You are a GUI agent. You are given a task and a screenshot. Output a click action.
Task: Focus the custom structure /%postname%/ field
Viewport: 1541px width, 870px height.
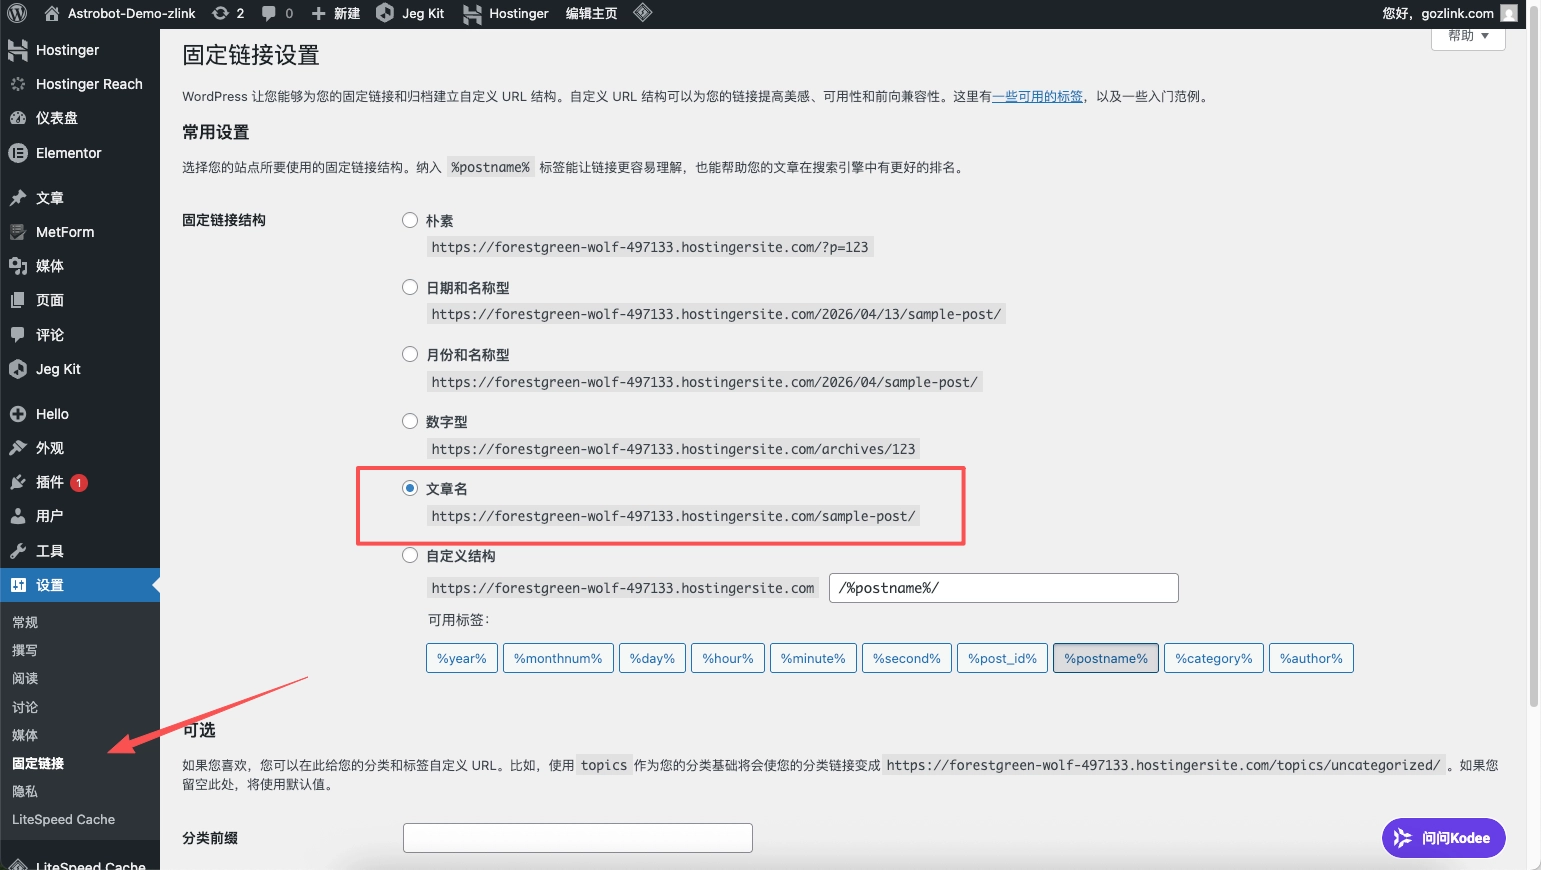1004,588
